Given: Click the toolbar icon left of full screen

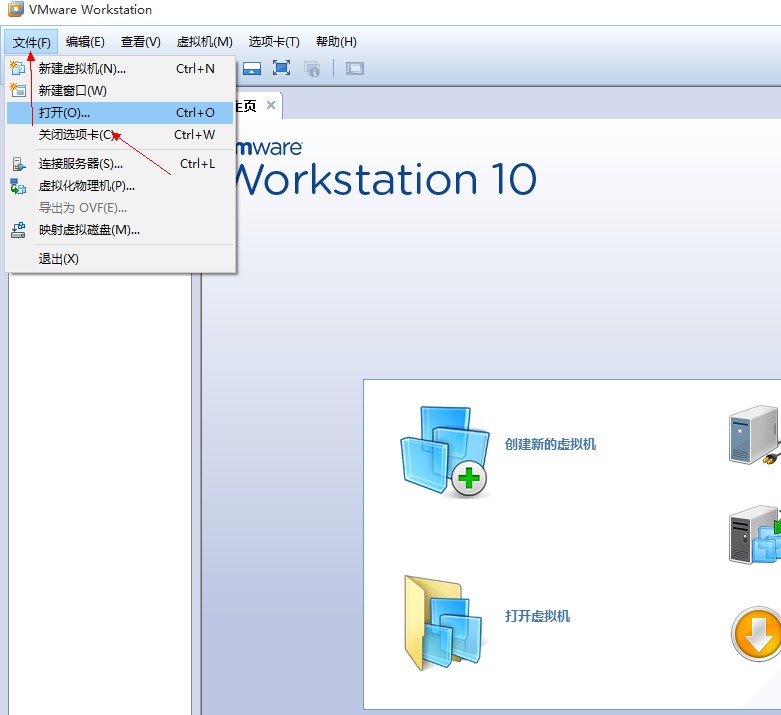Looking at the screenshot, I should 252,68.
